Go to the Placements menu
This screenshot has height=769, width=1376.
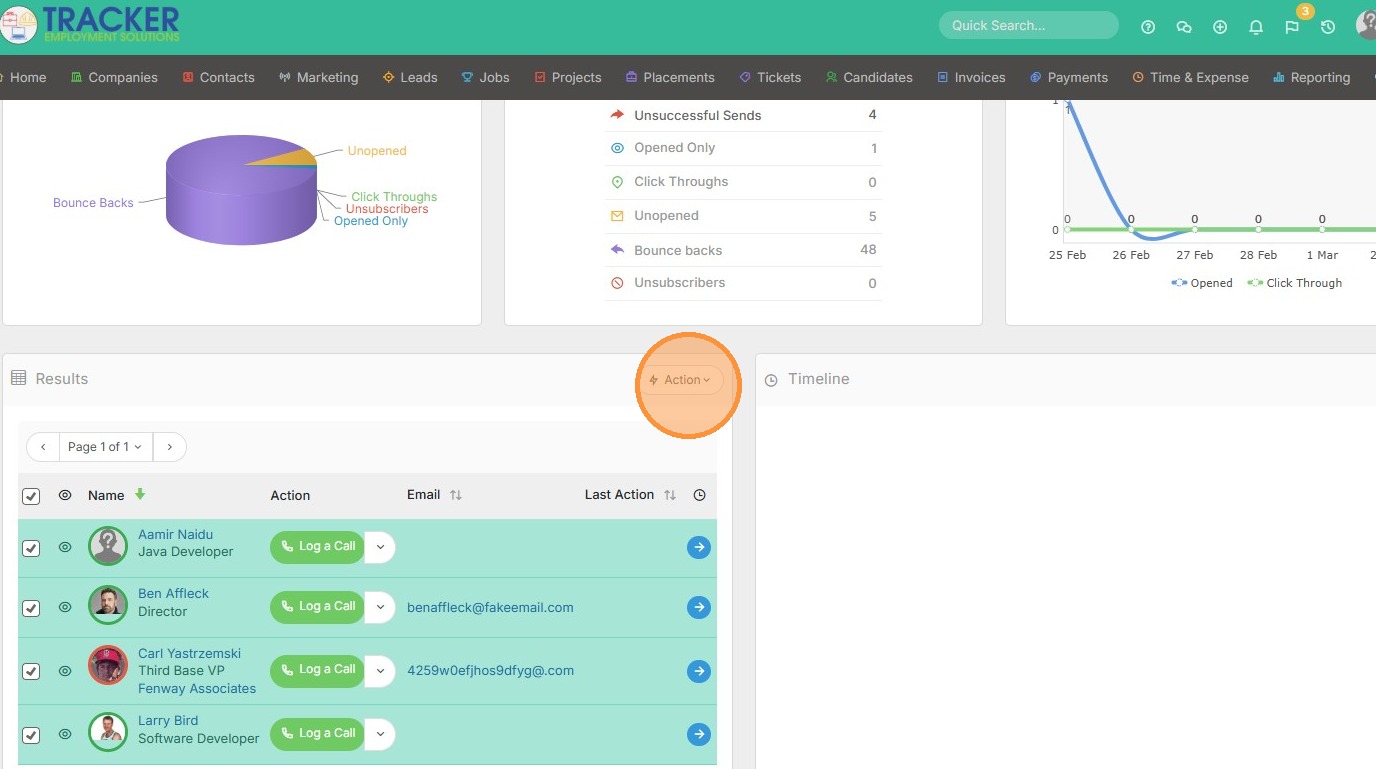tap(670, 77)
